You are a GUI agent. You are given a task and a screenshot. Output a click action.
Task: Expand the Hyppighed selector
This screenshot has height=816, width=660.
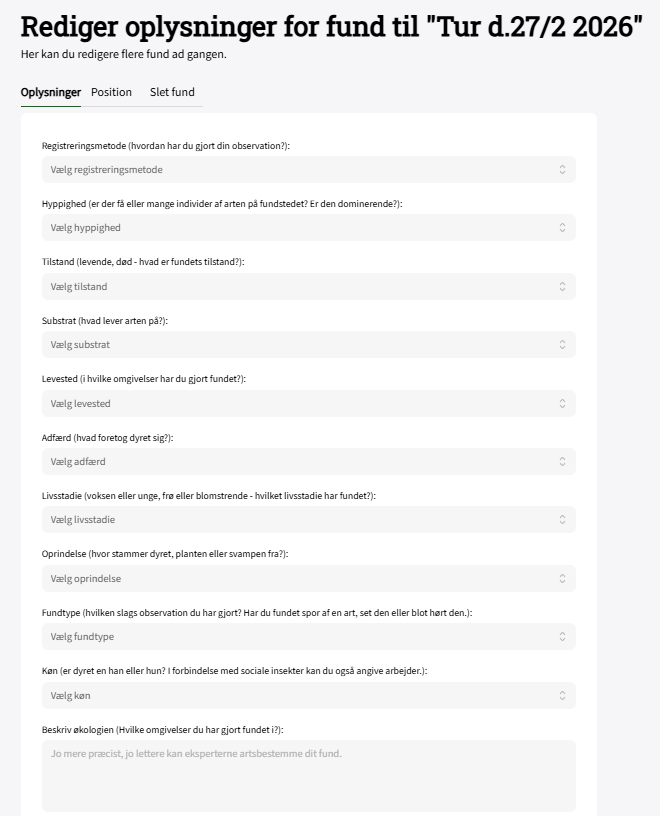click(x=308, y=228)
